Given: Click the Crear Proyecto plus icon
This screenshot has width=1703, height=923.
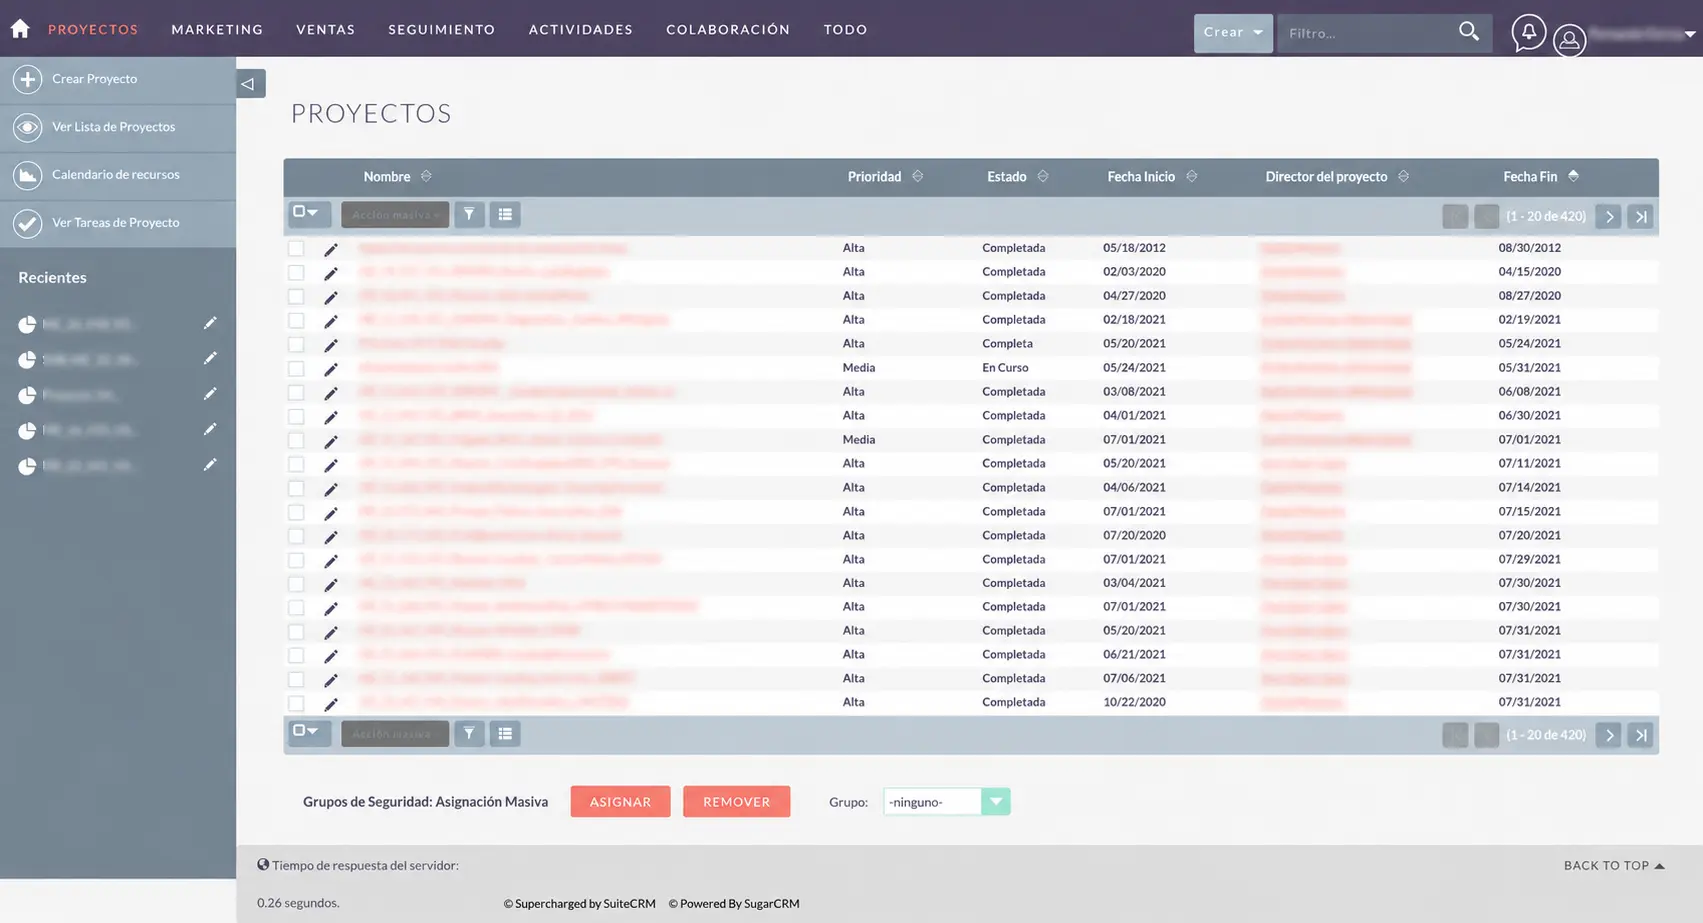Looking at the screenshot, I should [28, 79].
